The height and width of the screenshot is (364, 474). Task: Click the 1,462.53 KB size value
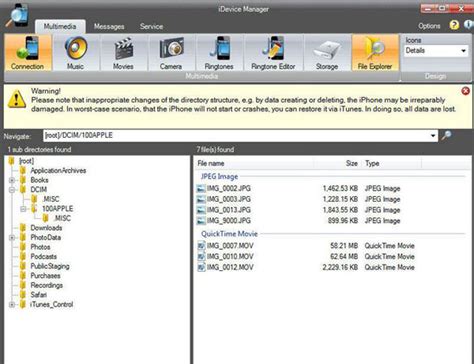(x=340, y=189)
